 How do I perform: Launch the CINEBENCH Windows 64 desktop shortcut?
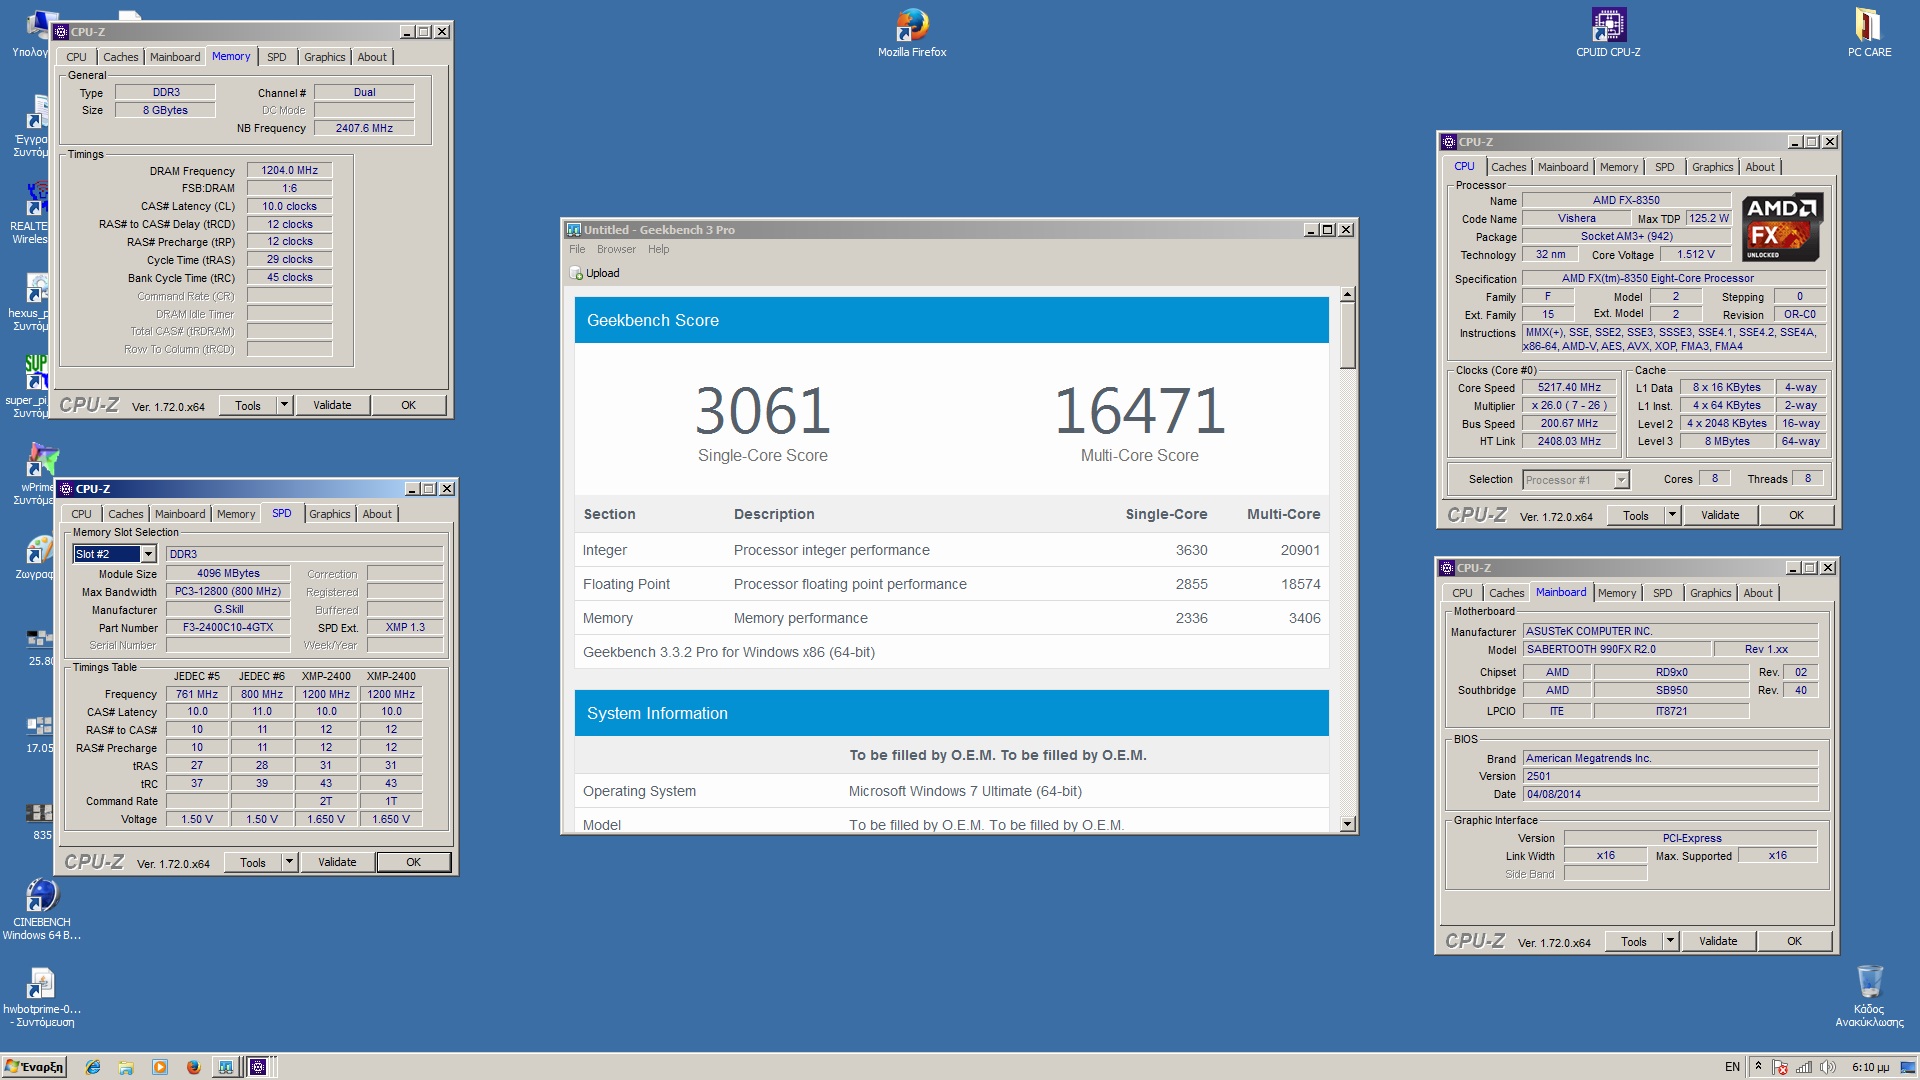coord(41,908)
